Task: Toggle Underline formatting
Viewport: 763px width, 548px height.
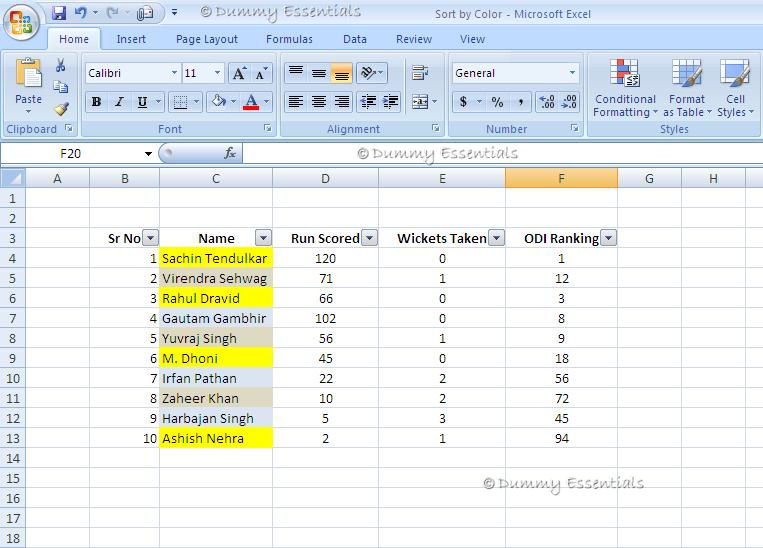Action: [x=142, y=102]
